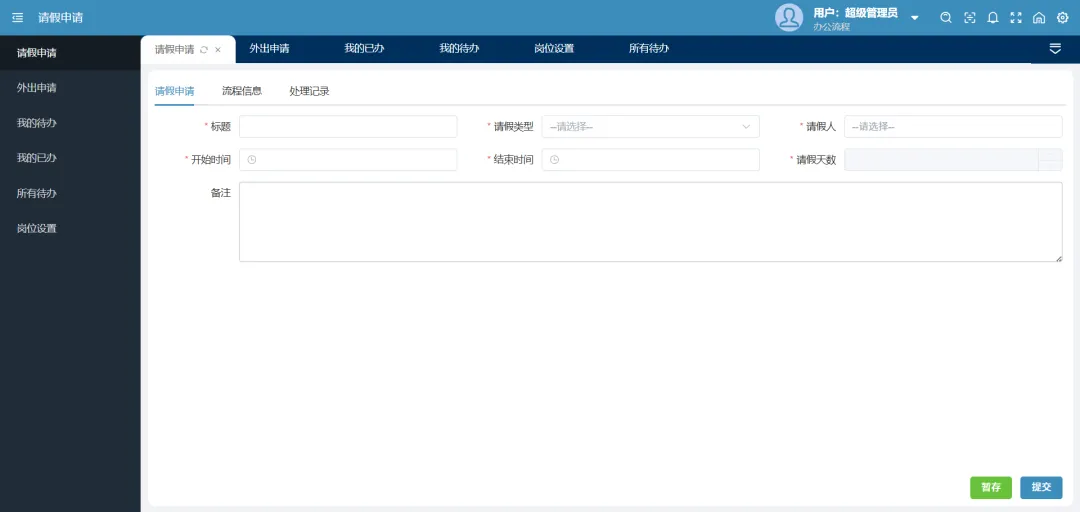Click the 办公流程 text under username

[x=831, y=27]
